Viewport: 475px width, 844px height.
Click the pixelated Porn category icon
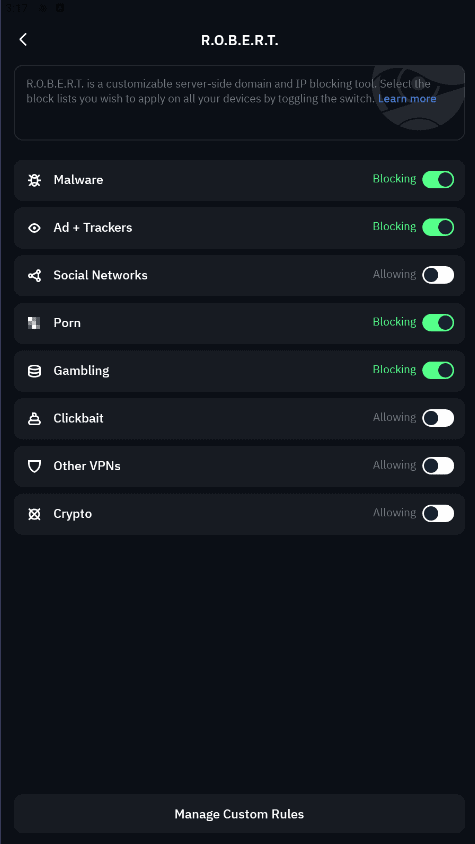pyautogui.click(x=34, y=323)
